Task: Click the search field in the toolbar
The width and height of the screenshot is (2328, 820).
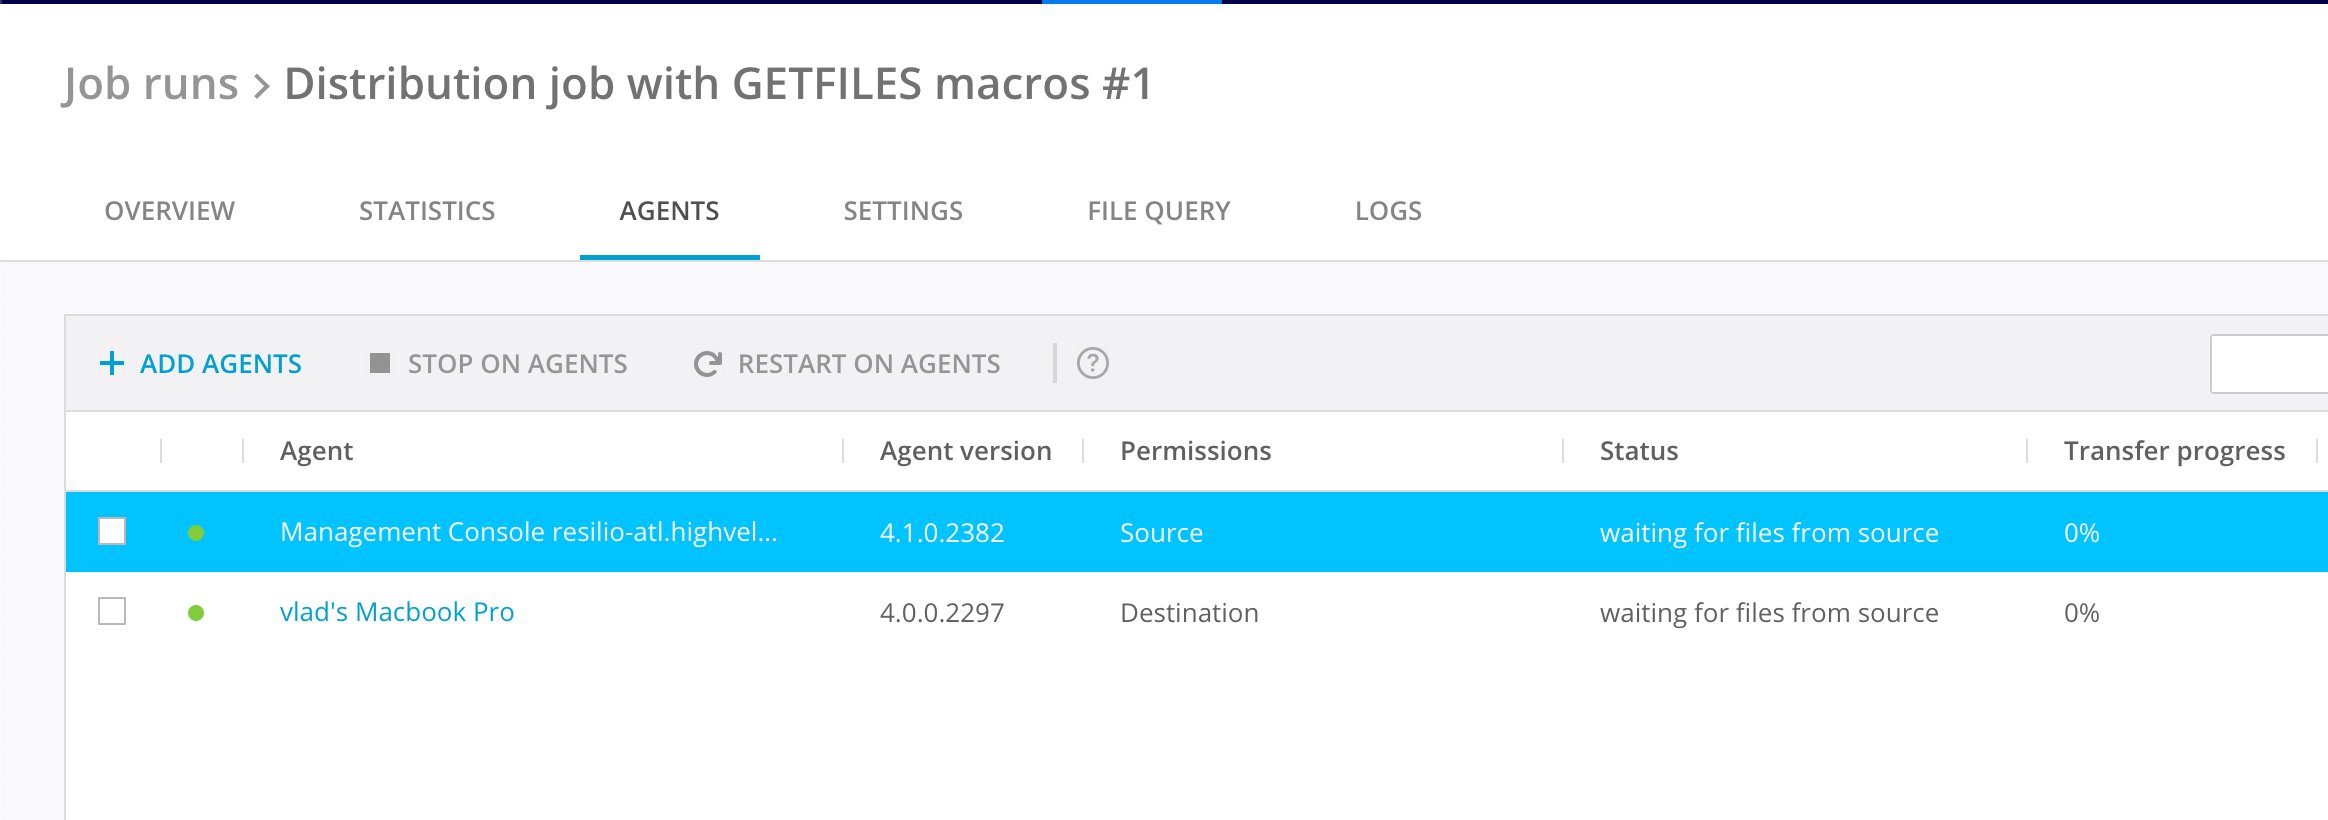Action: coord(2270,364)
